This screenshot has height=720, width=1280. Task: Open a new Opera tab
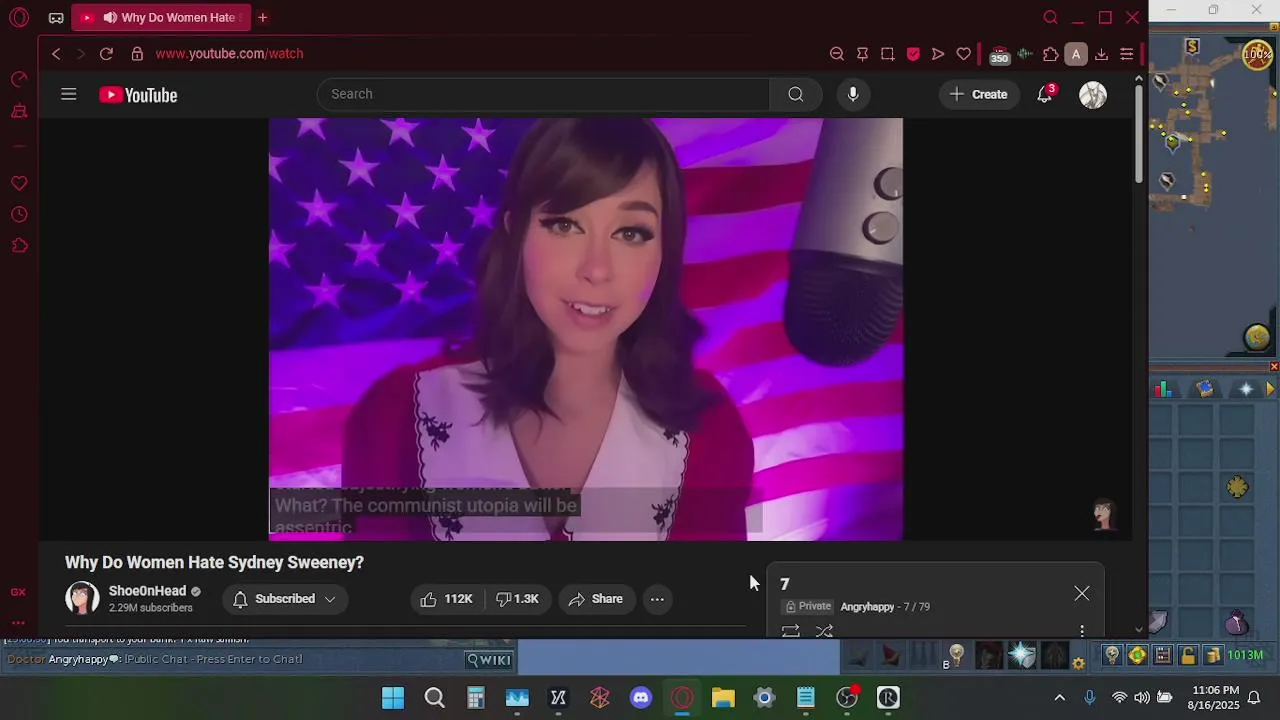pyautogui.click(x=262, y=18)
